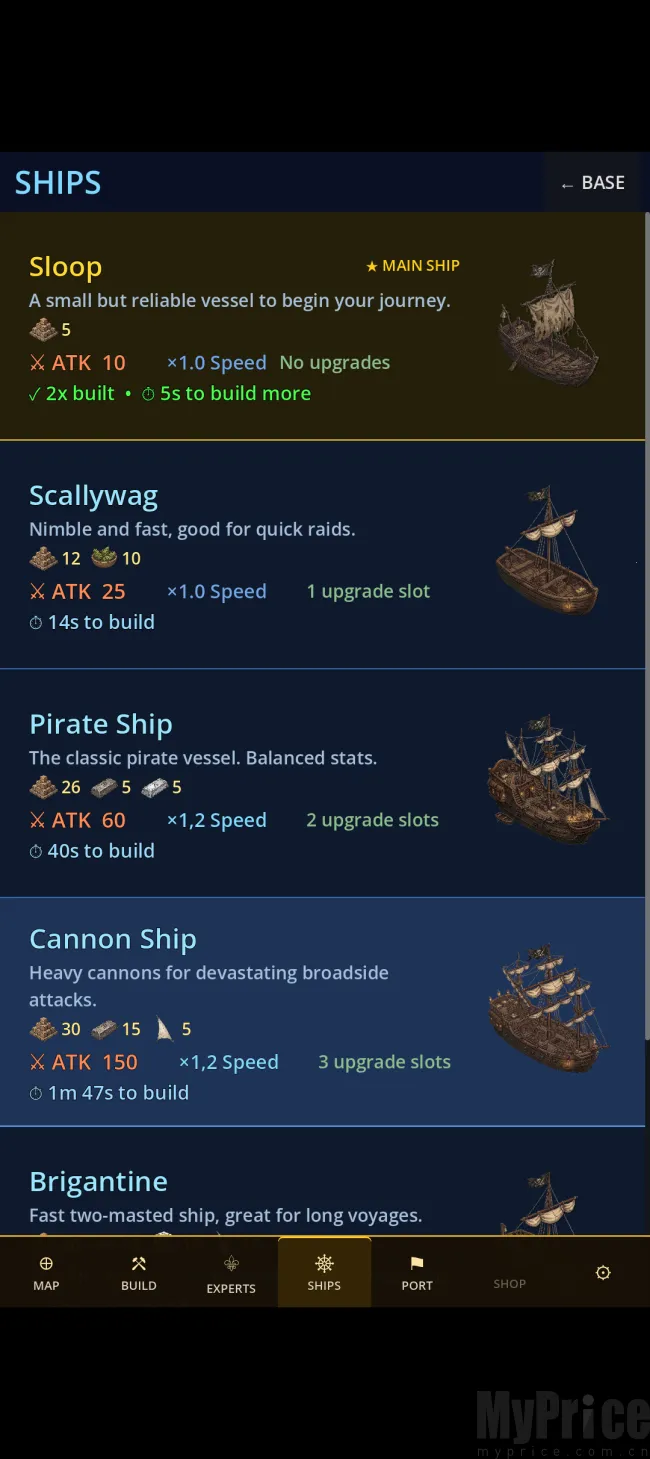The image size is (650, 1459).
Task: Open the settings gear icon
Action: [x=603, y=1273]
